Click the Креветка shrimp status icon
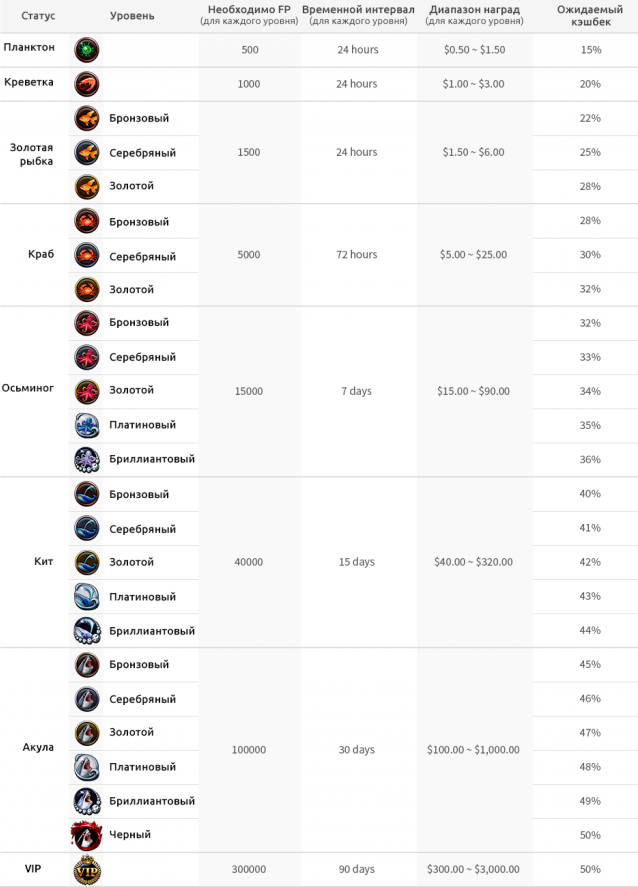Viewport: 638px width, 887px height. [87, 84]
